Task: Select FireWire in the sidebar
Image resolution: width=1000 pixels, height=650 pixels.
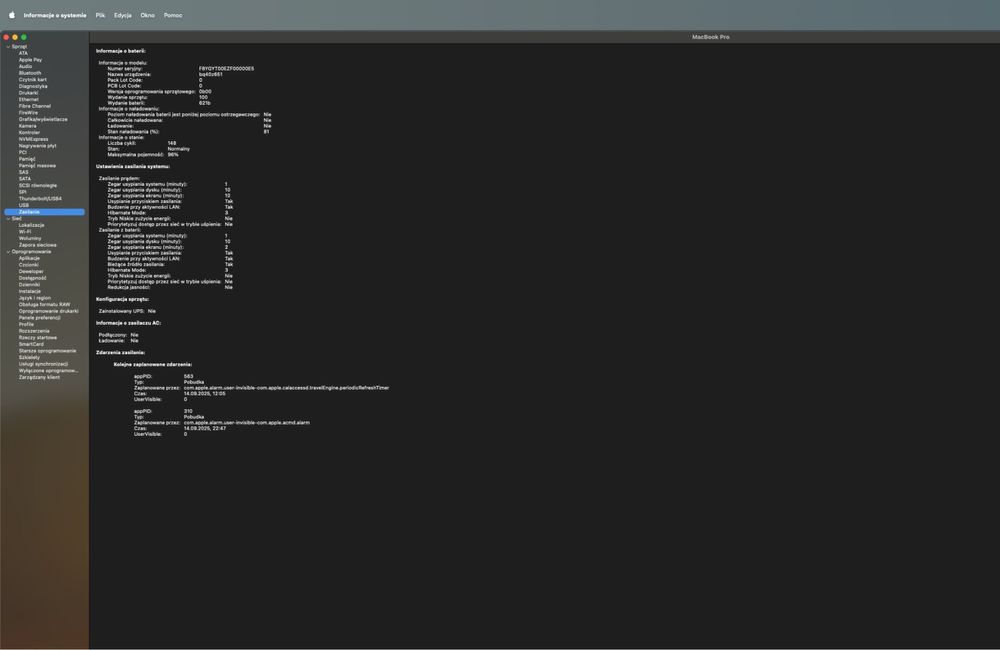Action: pos(28,113)
